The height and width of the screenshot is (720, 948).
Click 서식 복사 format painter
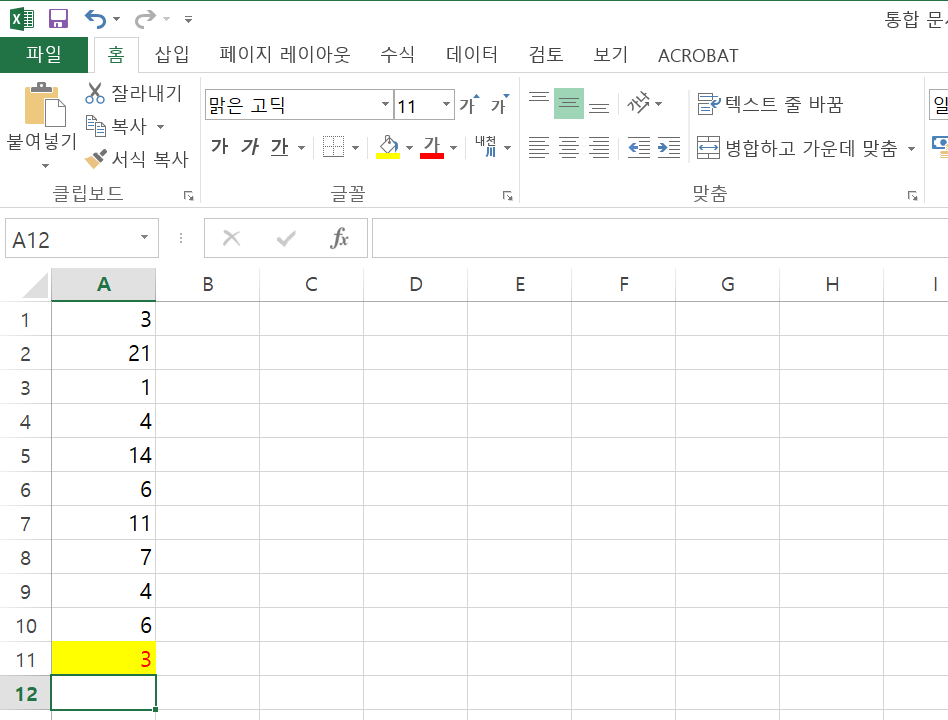[x=137, y=159]
